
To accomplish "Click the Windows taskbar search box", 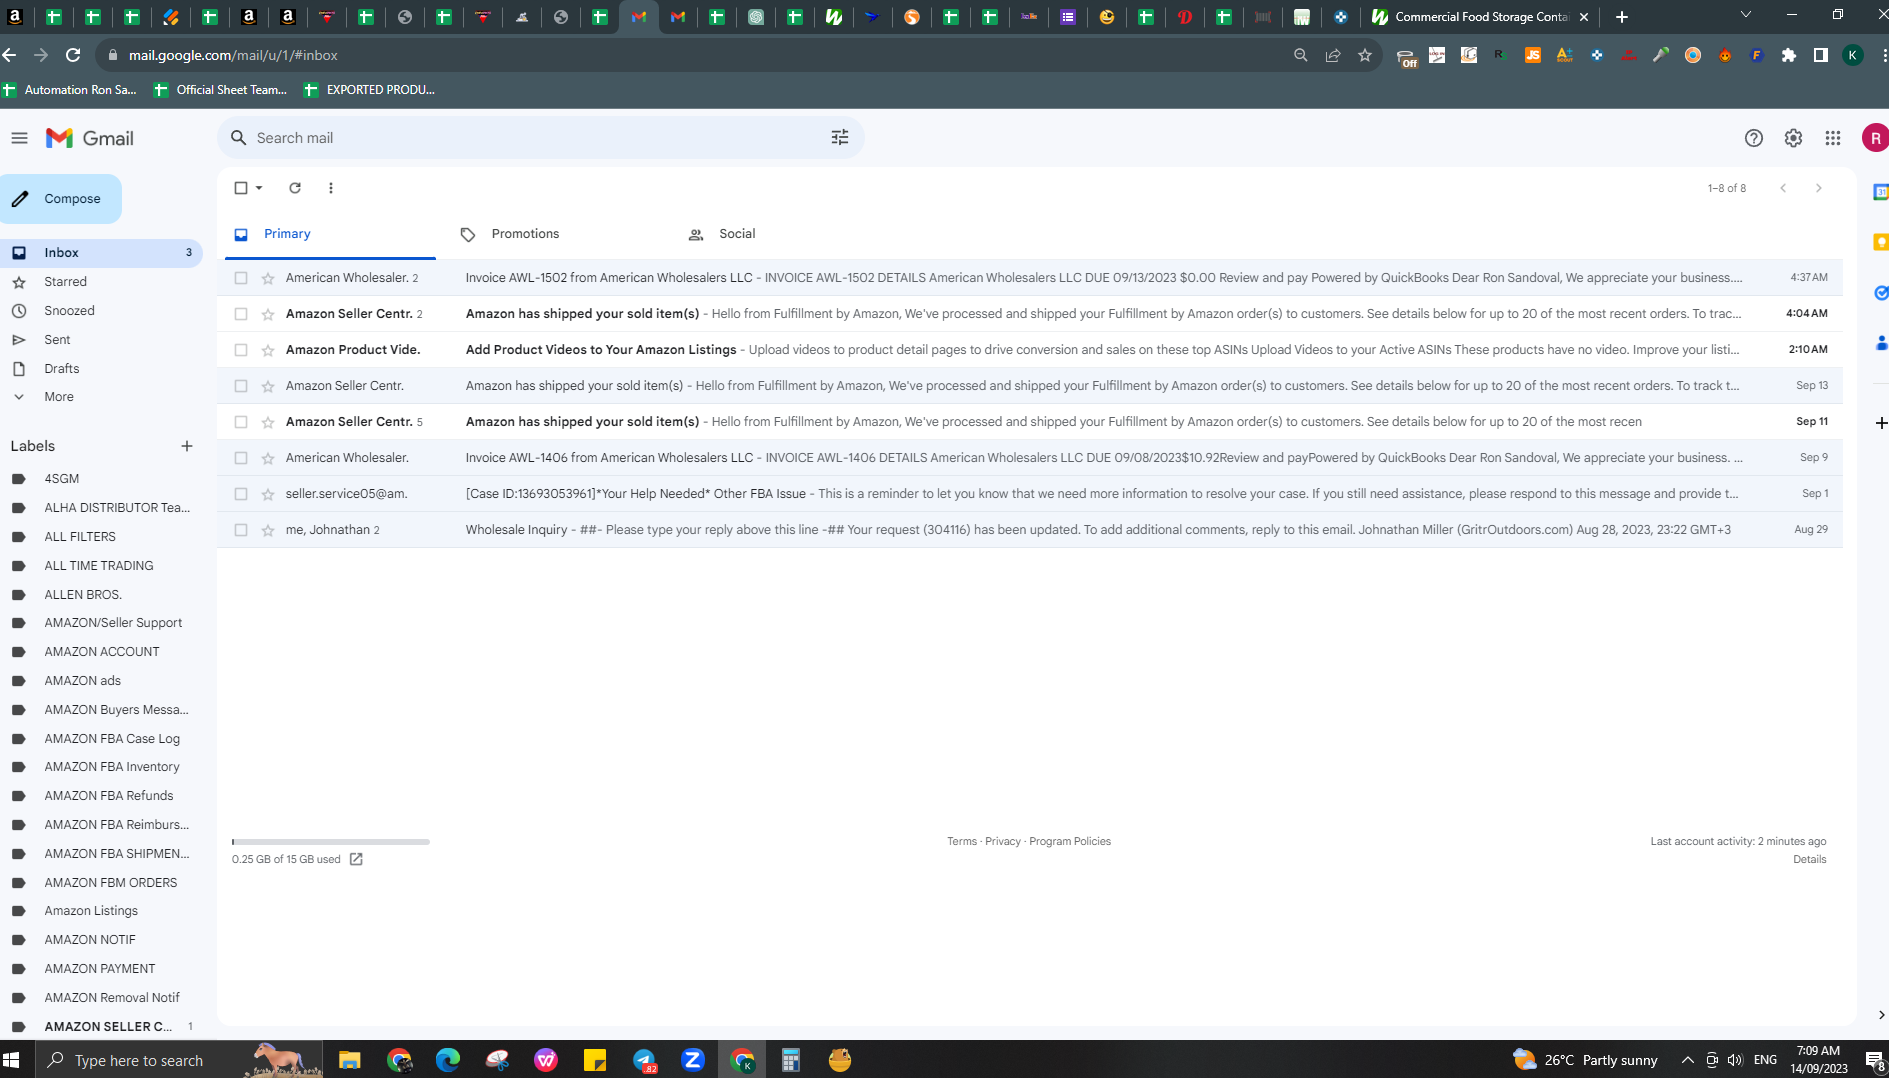I will point(179,1060).
